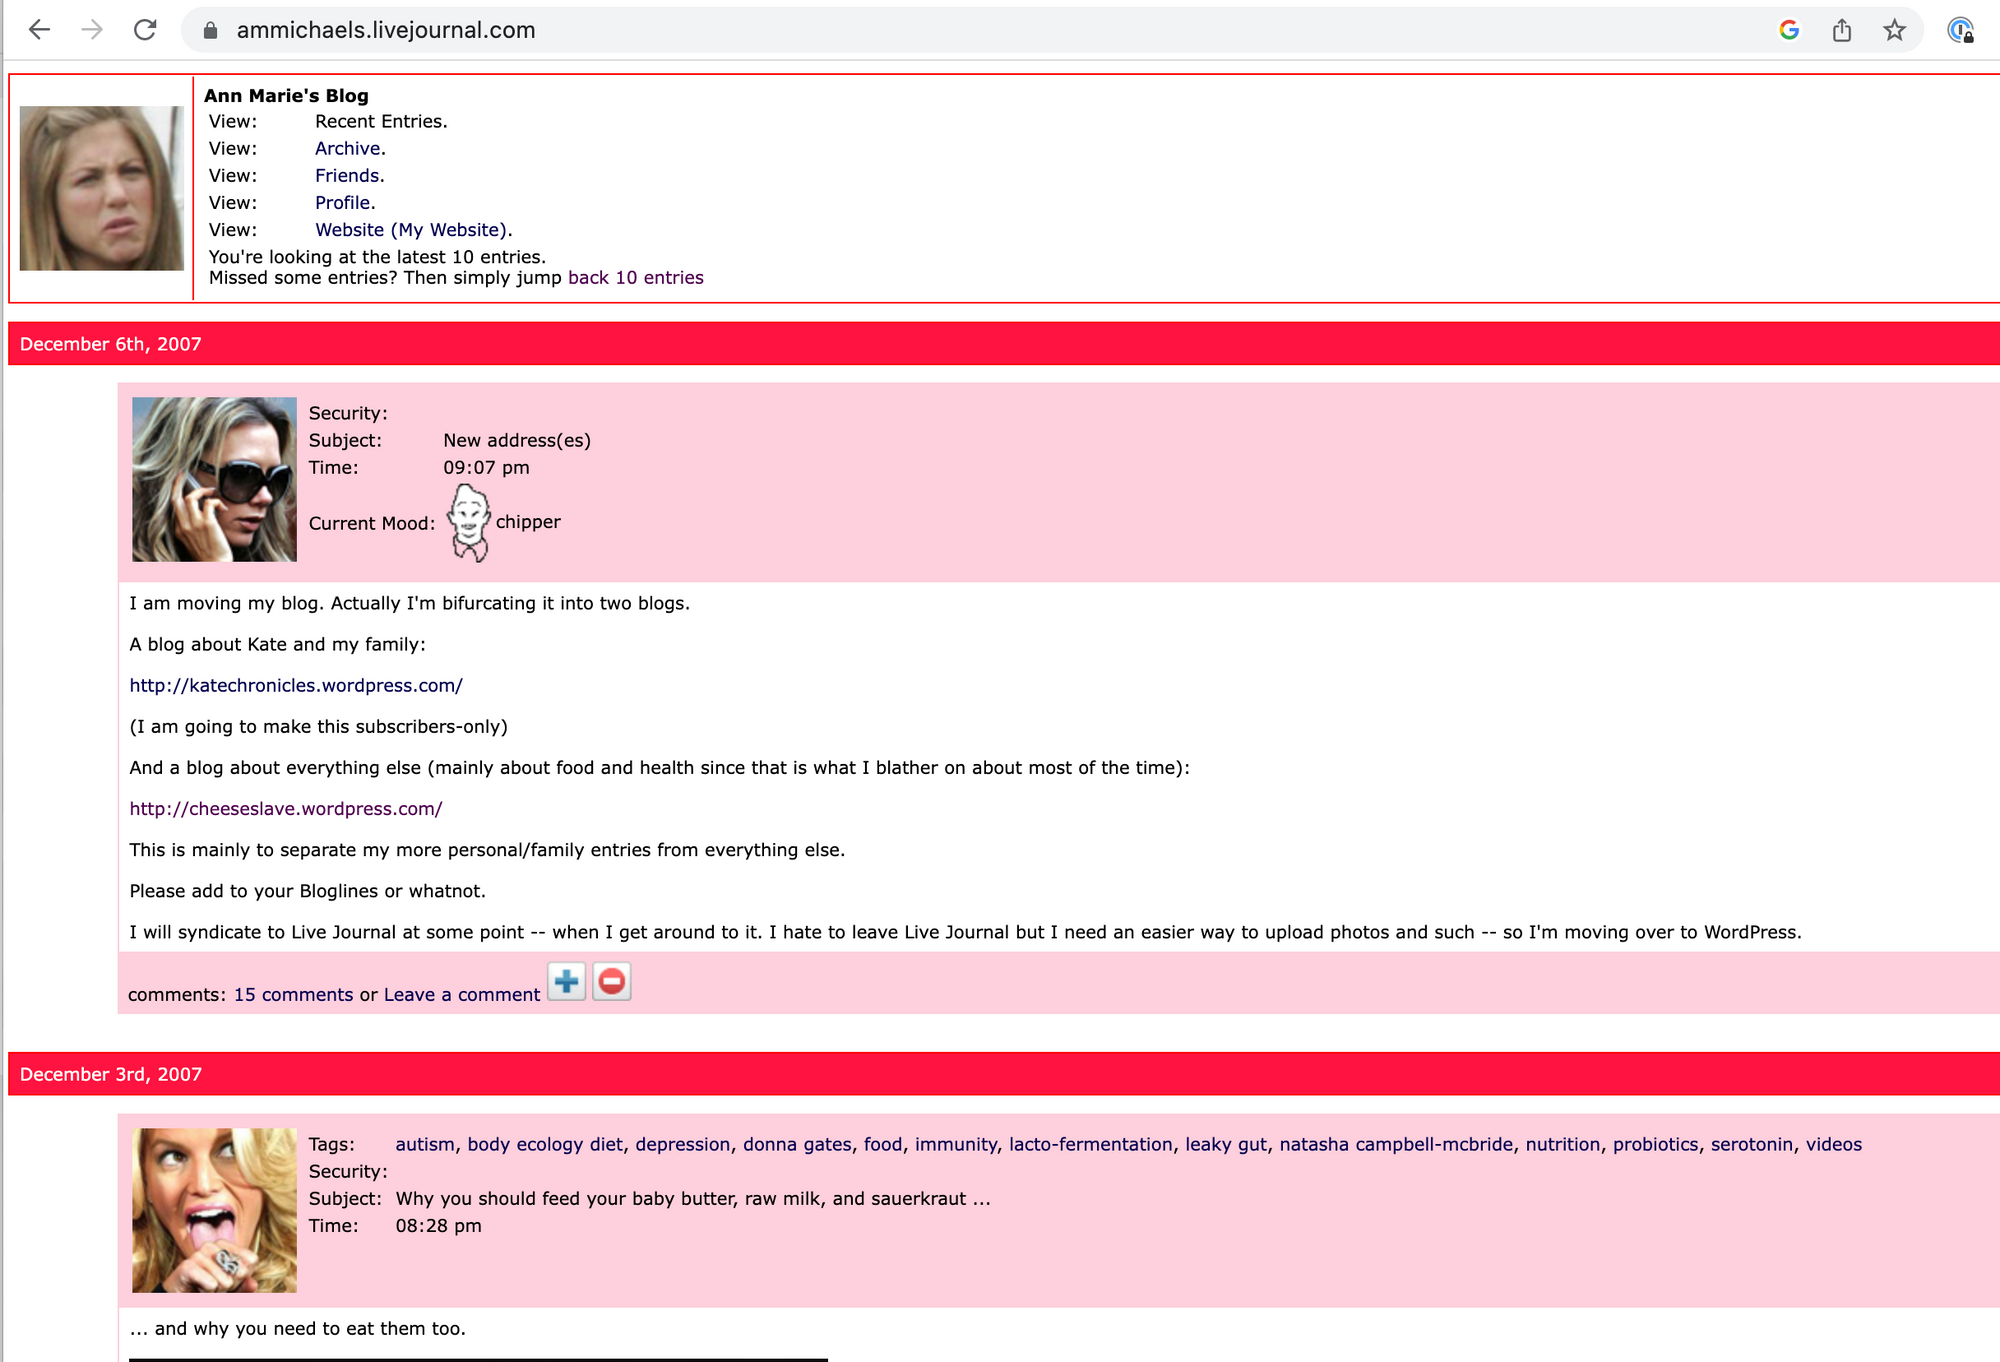Open the Friends view link
2000x1362 pixels.
click(347, 175)
